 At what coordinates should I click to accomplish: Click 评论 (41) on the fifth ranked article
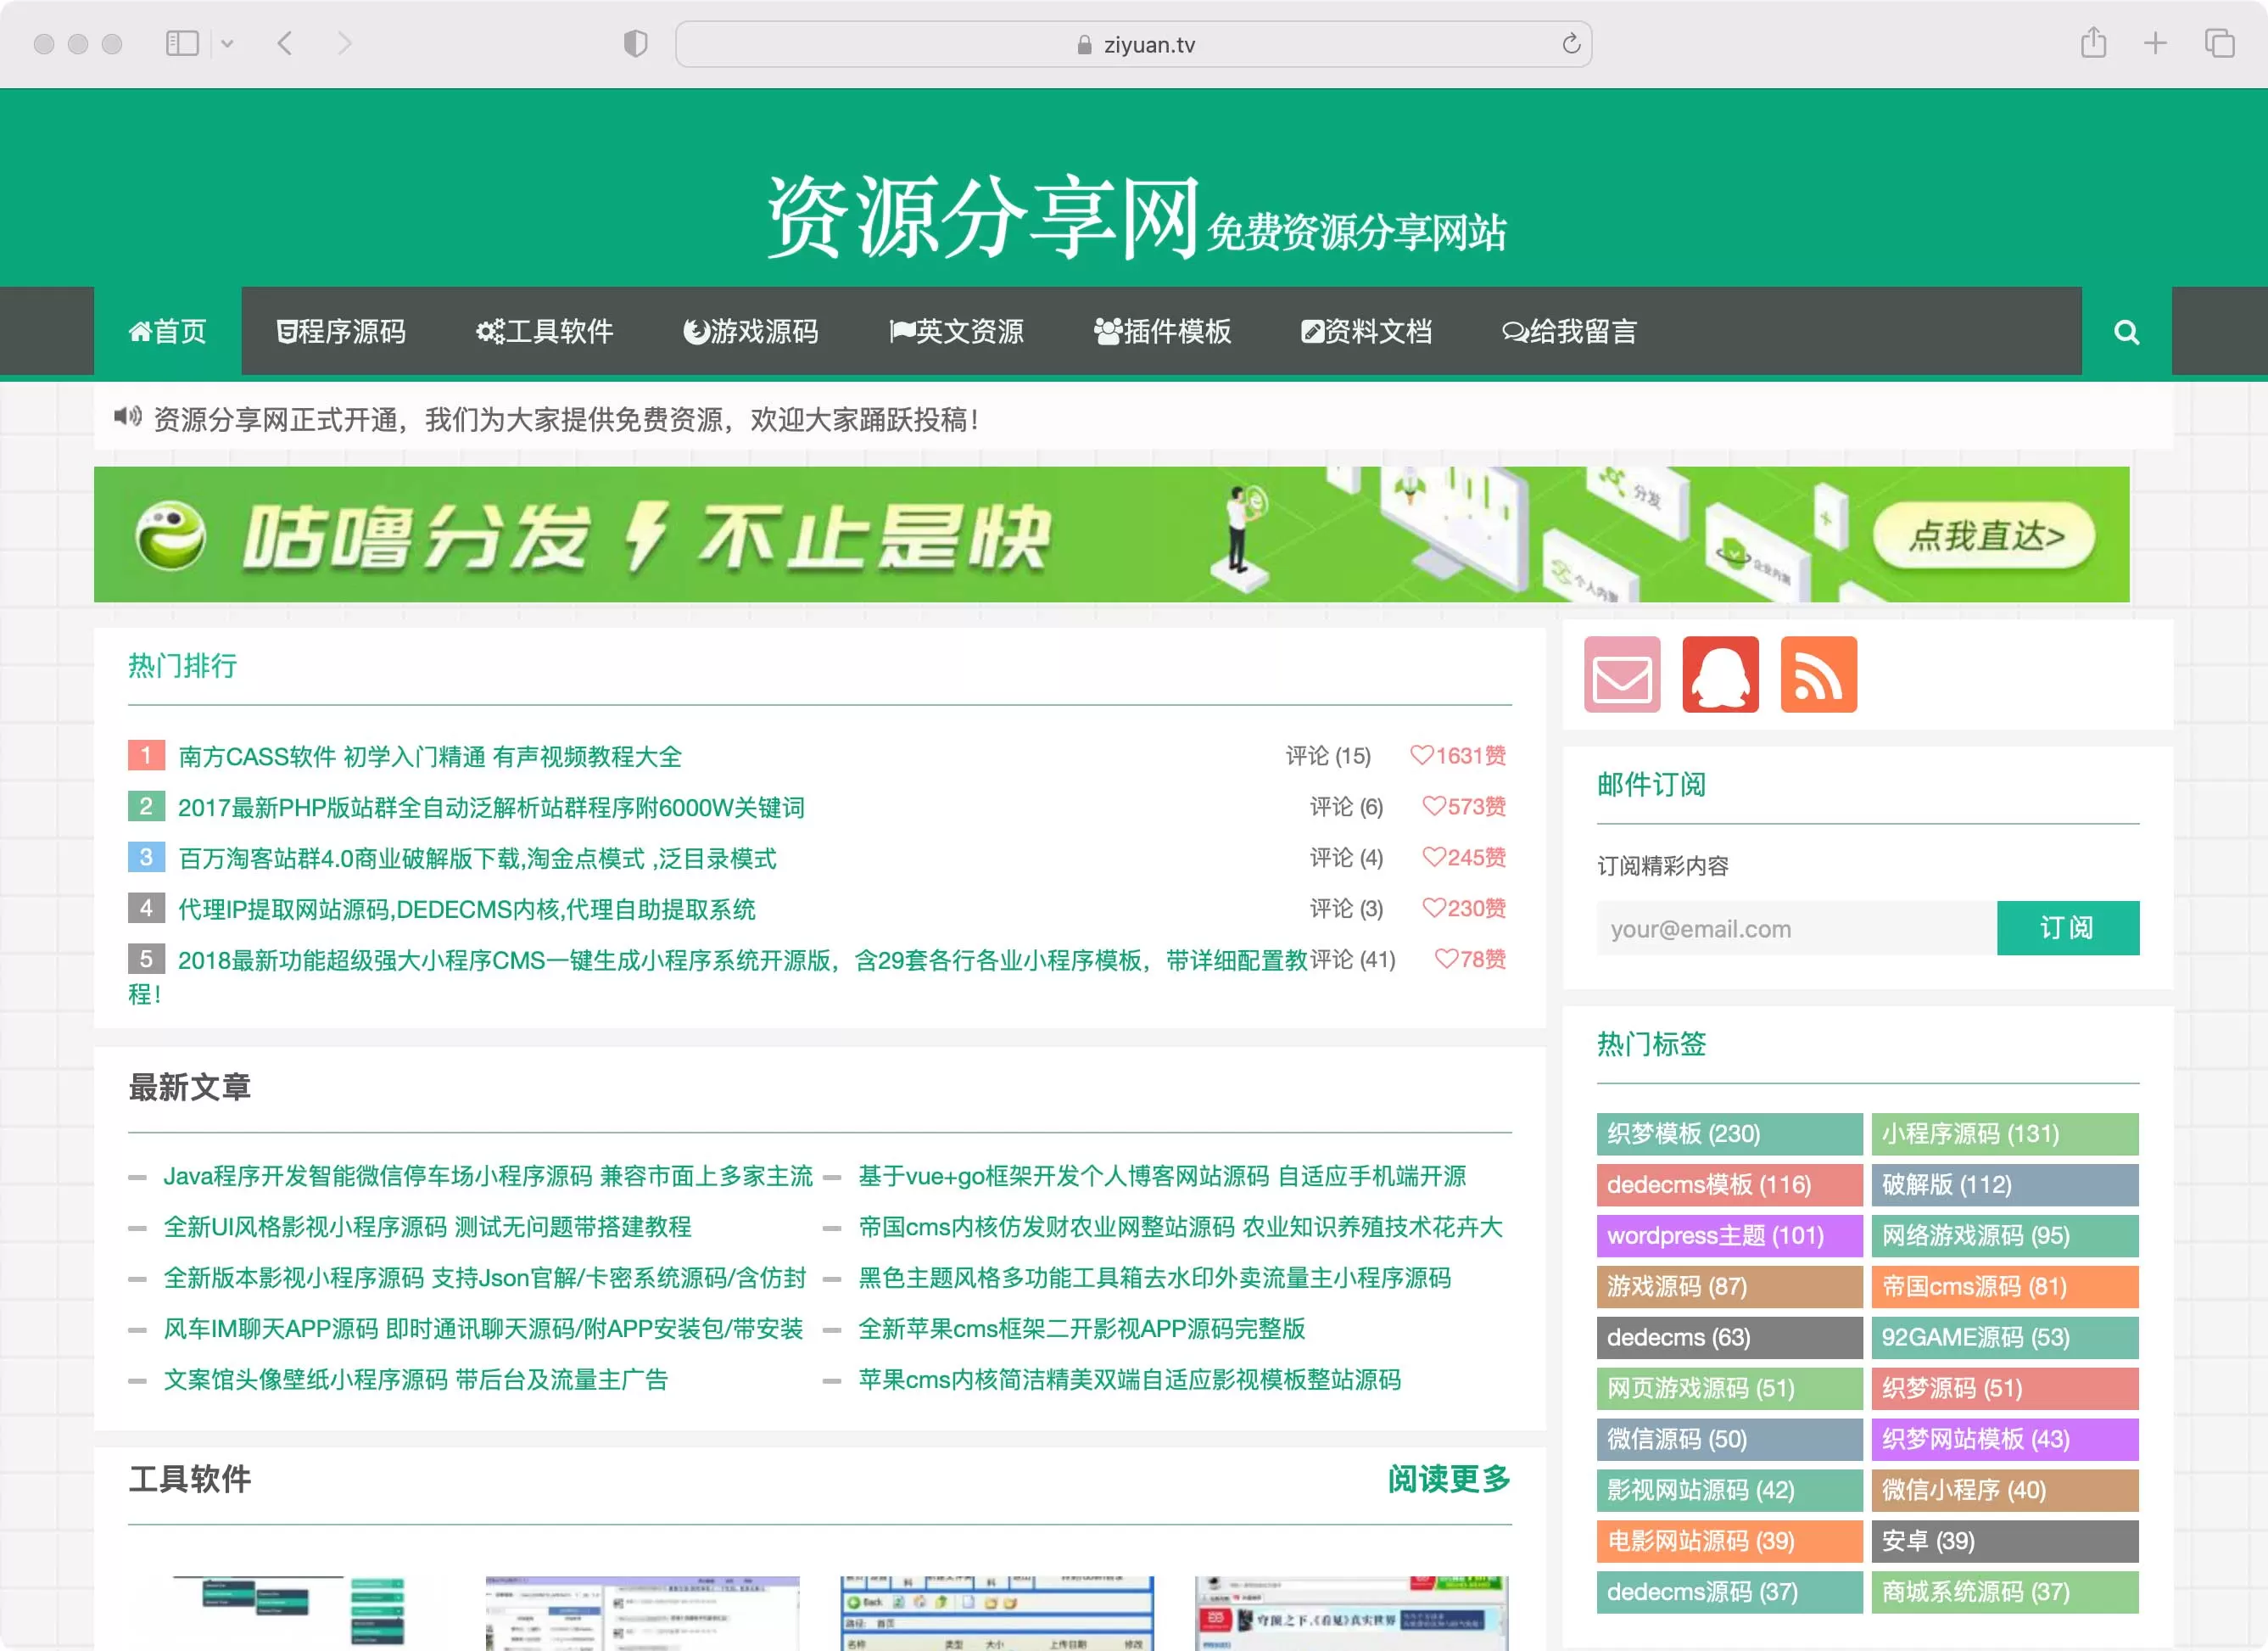pos(1352,960)
